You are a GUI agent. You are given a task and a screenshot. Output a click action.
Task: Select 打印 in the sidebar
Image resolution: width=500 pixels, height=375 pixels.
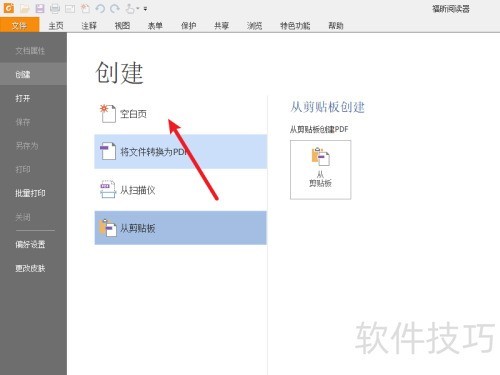click(x=33, y=169)
